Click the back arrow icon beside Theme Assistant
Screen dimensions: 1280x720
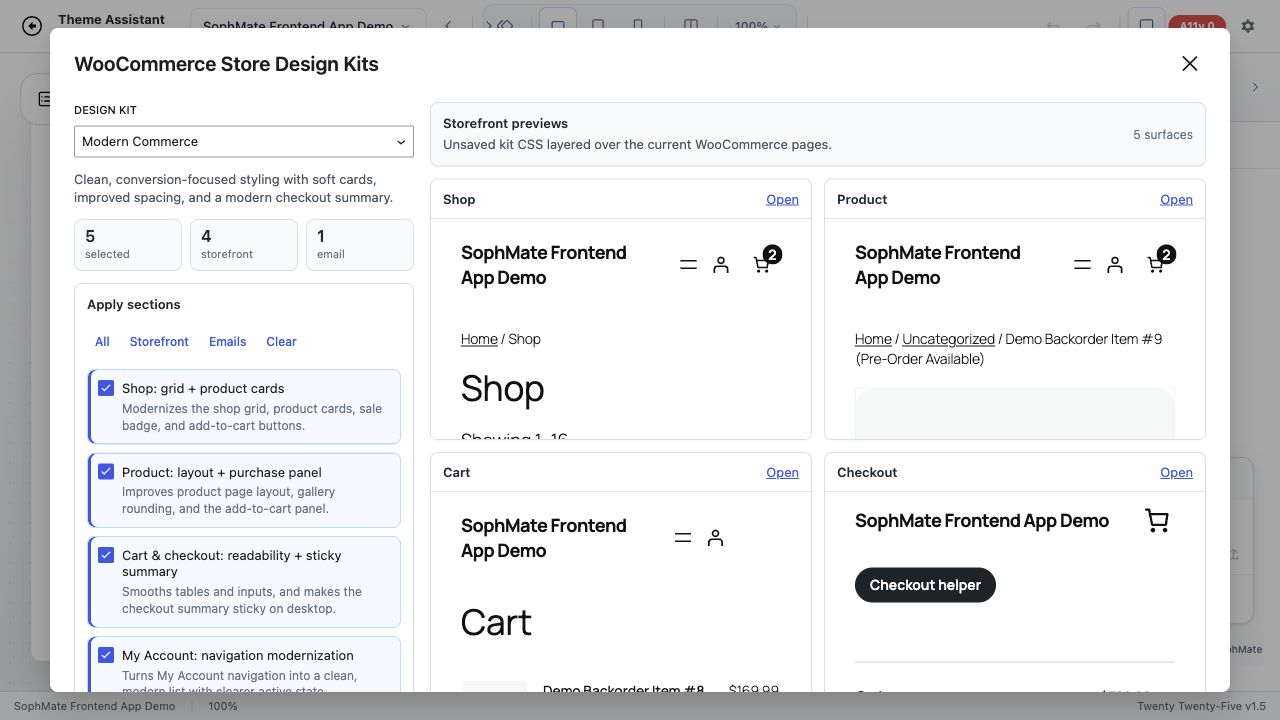point(32,26)
